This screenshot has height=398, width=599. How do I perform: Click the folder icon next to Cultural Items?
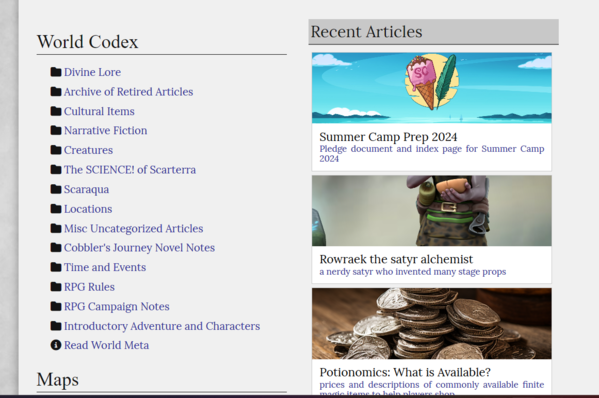(x=56, y=111)
